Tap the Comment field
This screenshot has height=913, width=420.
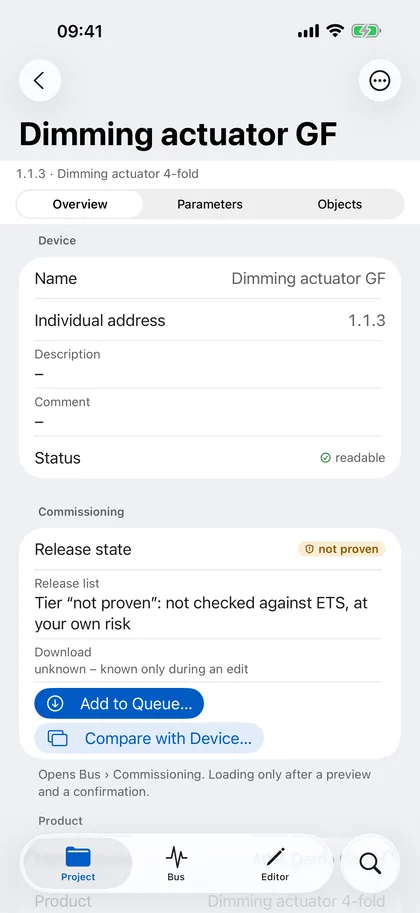(x=210, y=412)
